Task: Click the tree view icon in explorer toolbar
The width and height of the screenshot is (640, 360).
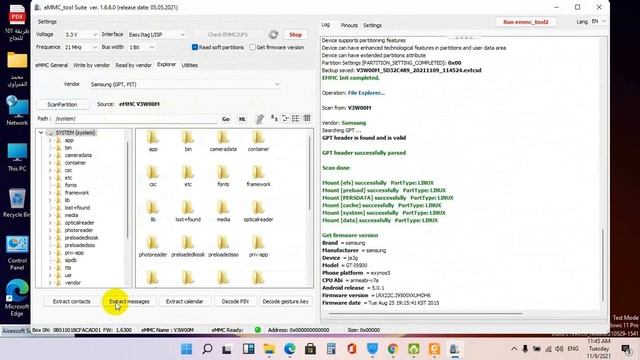Action: pos(285,118)
